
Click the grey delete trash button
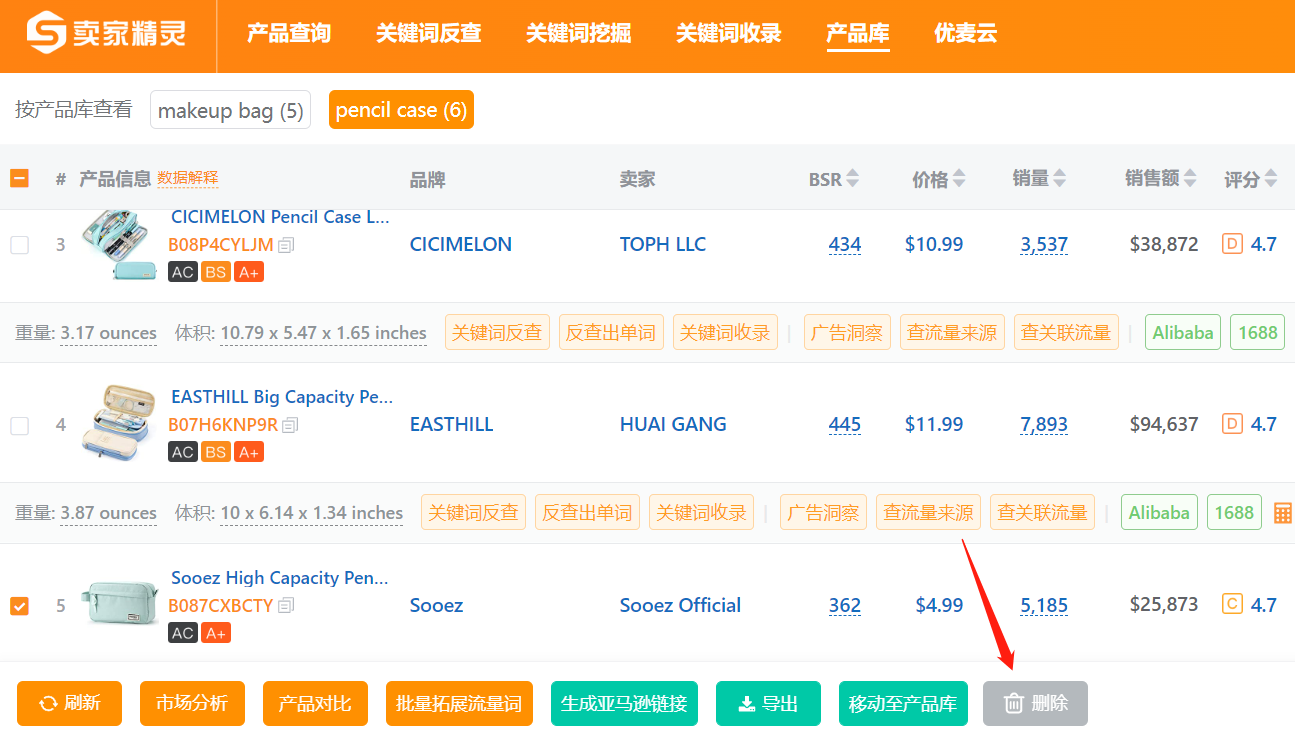tap(1035, 703)
